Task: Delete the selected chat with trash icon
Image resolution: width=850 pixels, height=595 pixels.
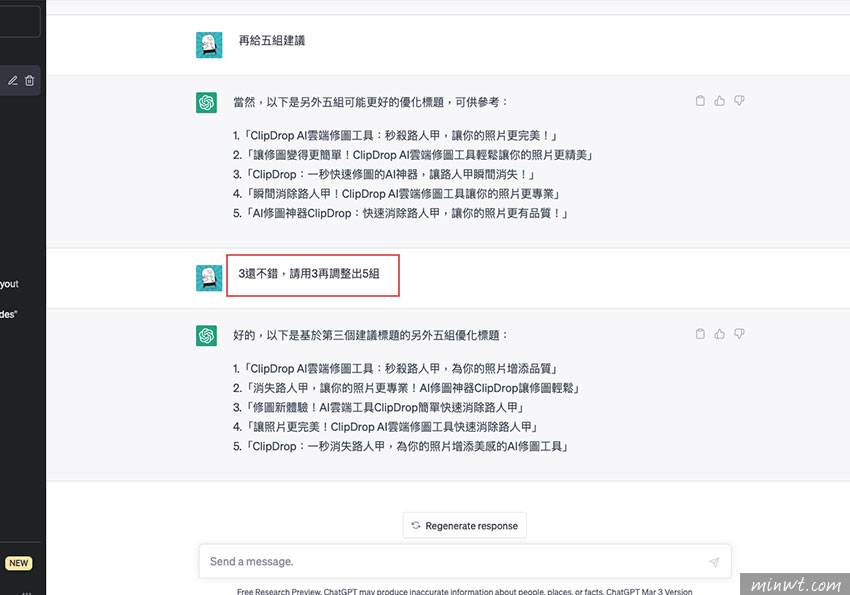Action: pyautogui.click(x=30, y=81)
